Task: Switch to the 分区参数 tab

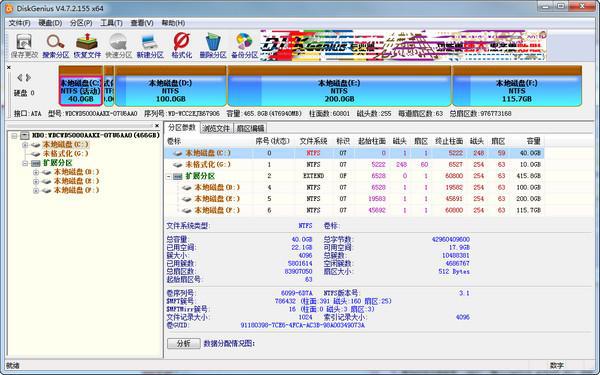Action: coord(182,127)
